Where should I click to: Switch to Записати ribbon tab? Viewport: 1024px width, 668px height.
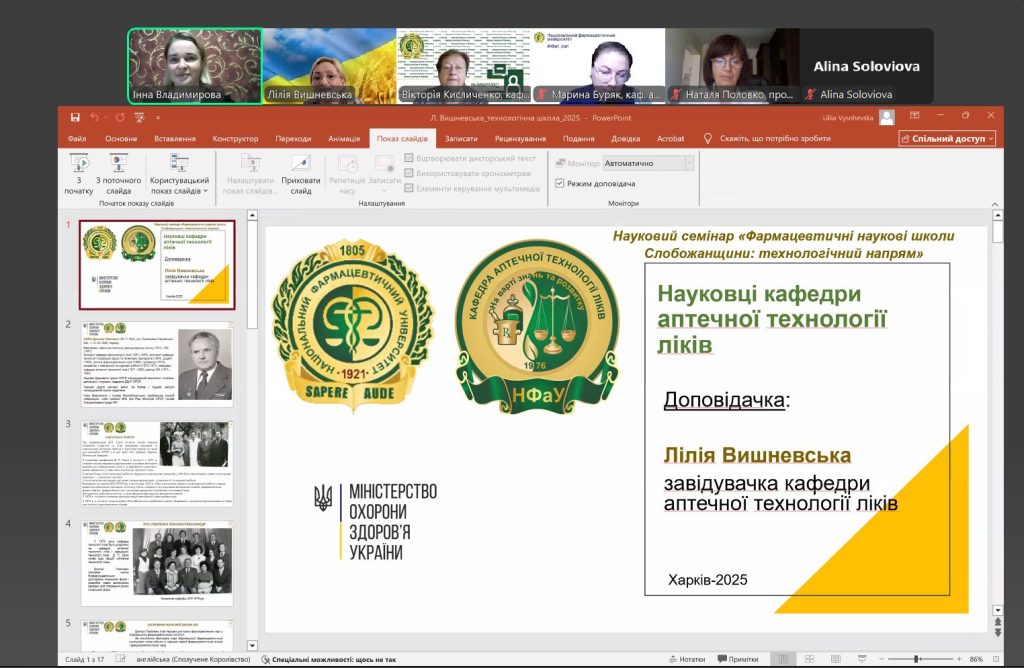click(x=461, y=138)
